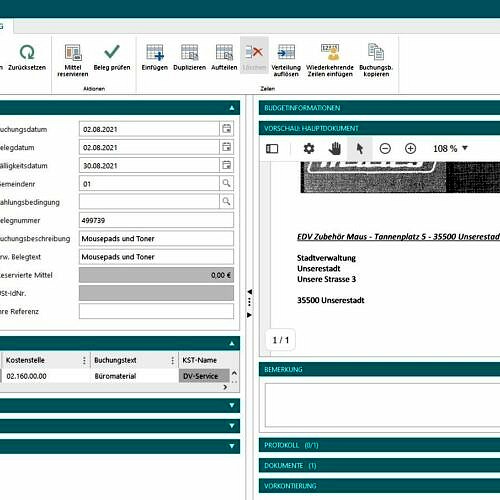Collapse the header data section
500x500 pixels.
click(232, 108)
